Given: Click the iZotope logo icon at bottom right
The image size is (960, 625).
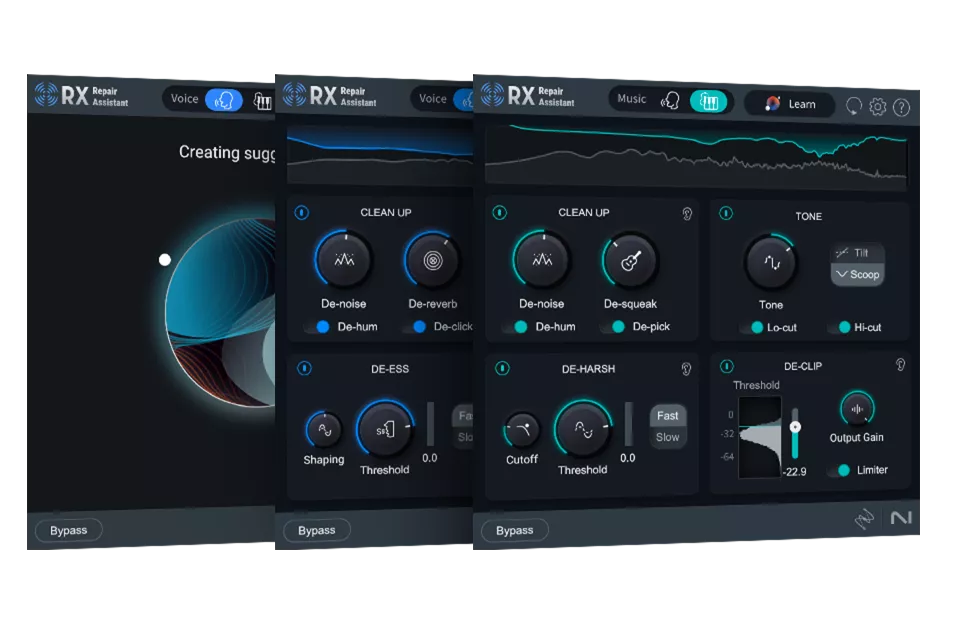Looking at the screenshot, I should pos(864,519).
